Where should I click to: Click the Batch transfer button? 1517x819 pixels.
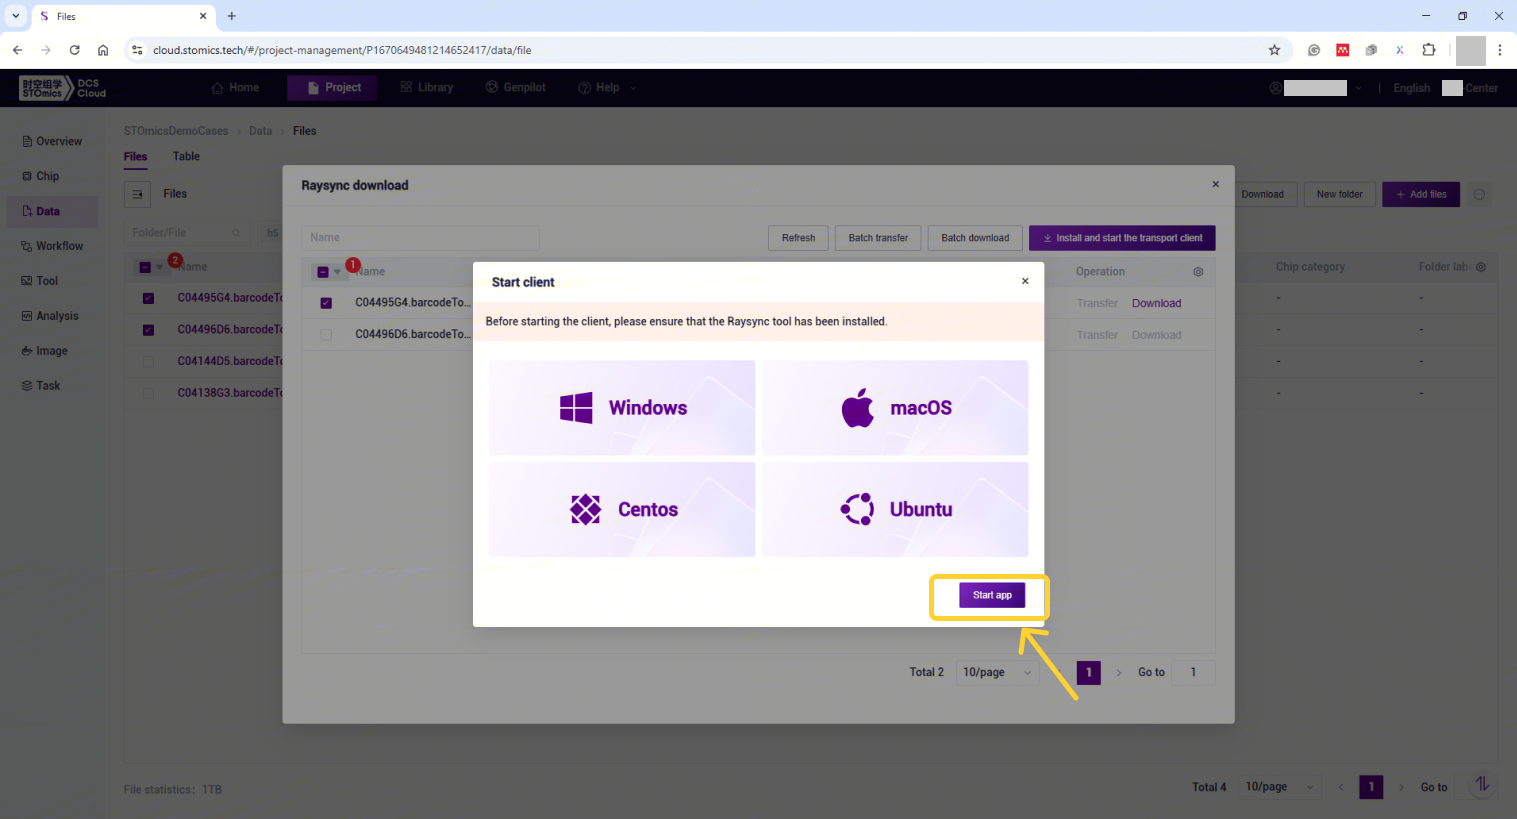click(x=878, y=238)
